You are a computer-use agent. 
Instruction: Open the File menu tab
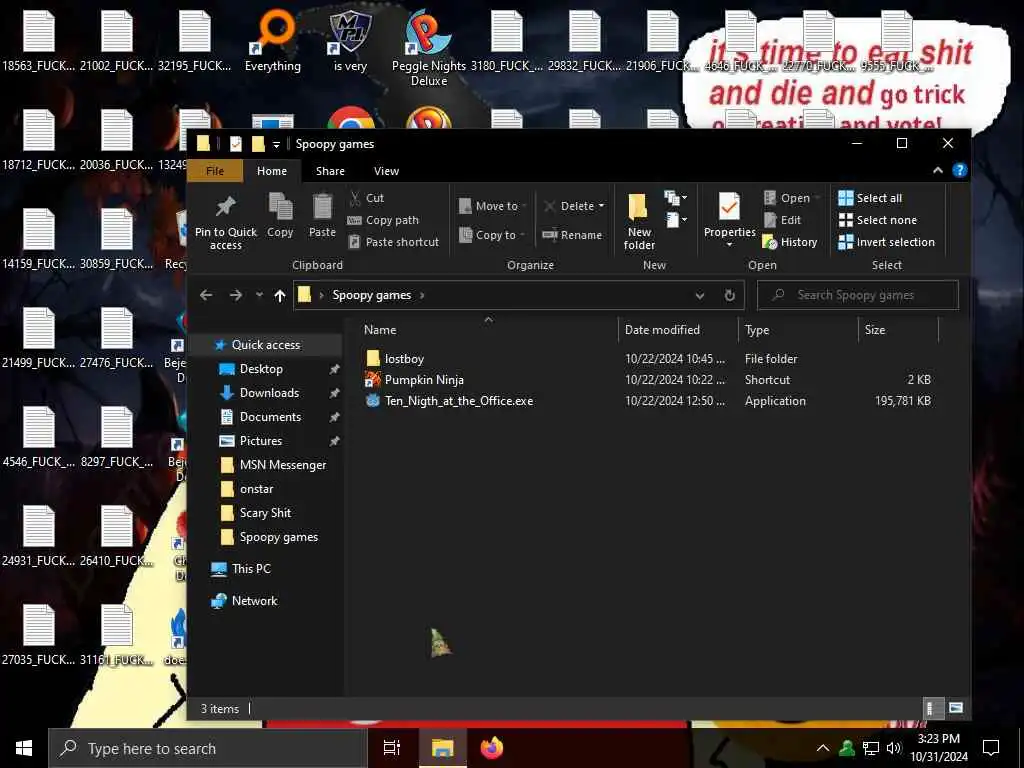tap(215, 171)
